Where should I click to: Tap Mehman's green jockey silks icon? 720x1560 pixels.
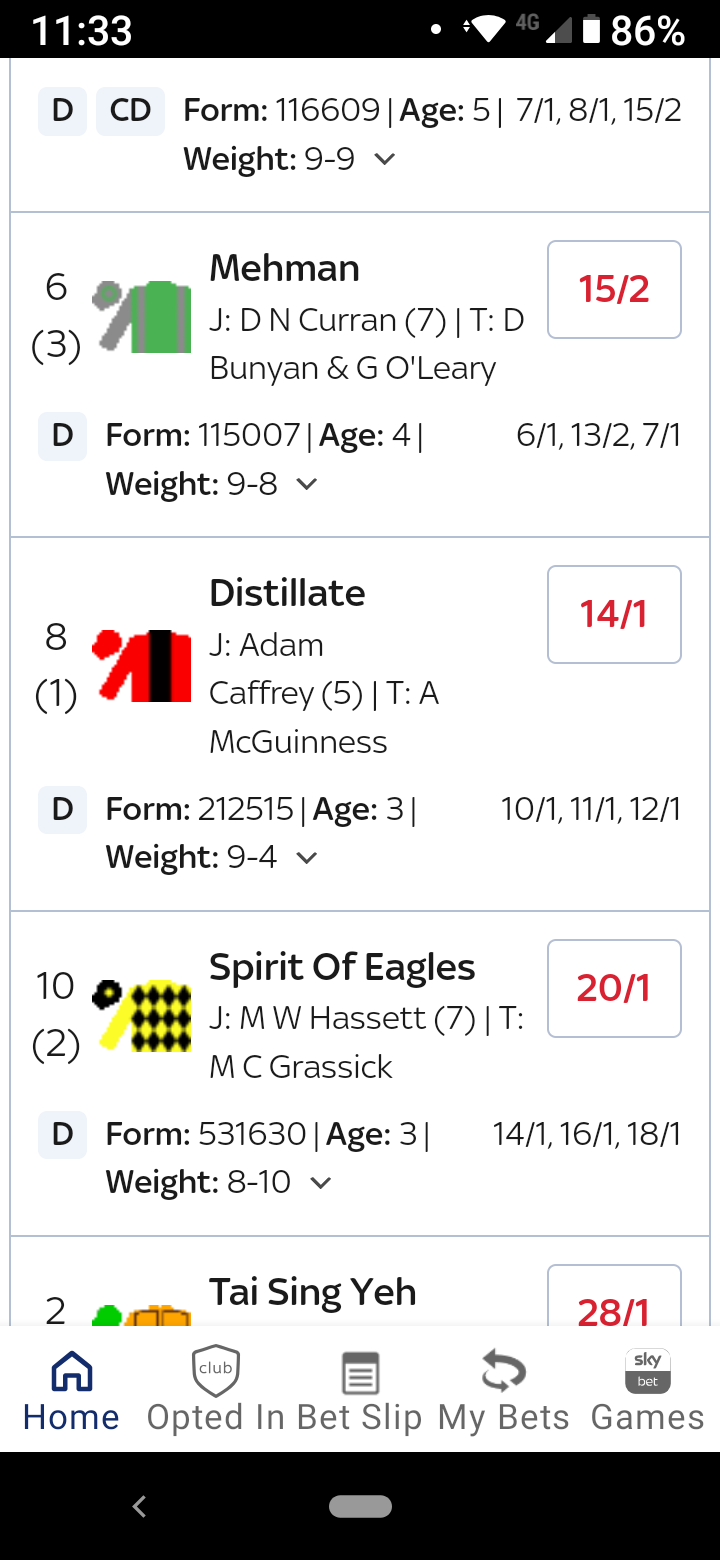[x=142, y=316]
